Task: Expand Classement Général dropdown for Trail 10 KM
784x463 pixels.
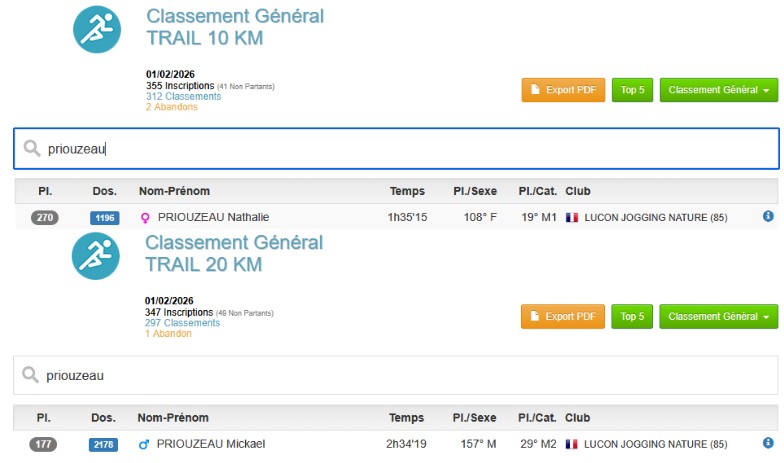Action: [718, 90]
